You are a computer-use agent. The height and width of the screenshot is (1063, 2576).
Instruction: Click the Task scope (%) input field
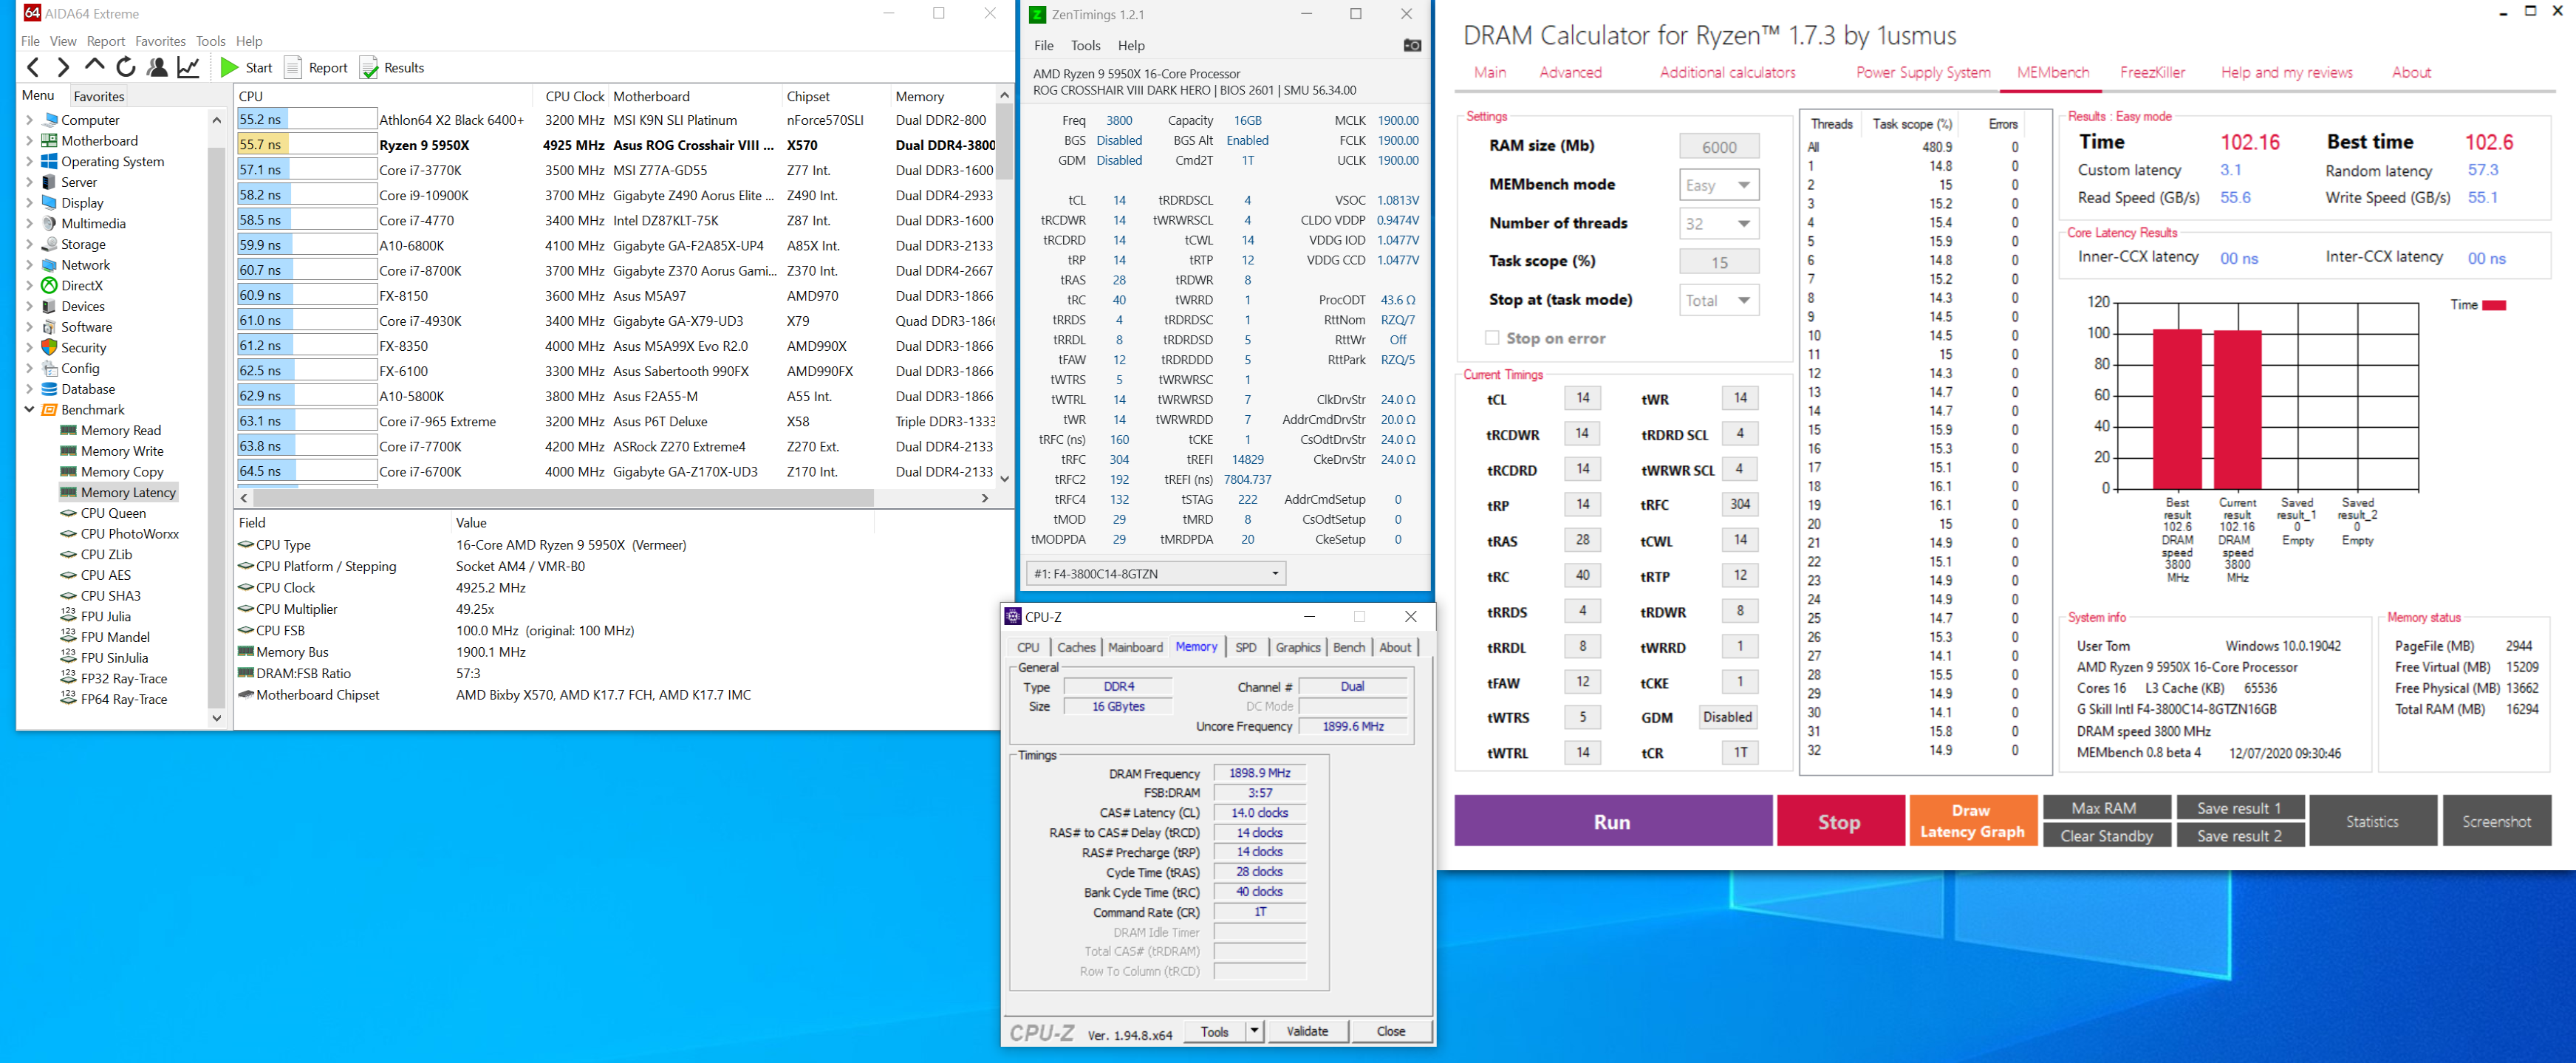coord(1718,261)
